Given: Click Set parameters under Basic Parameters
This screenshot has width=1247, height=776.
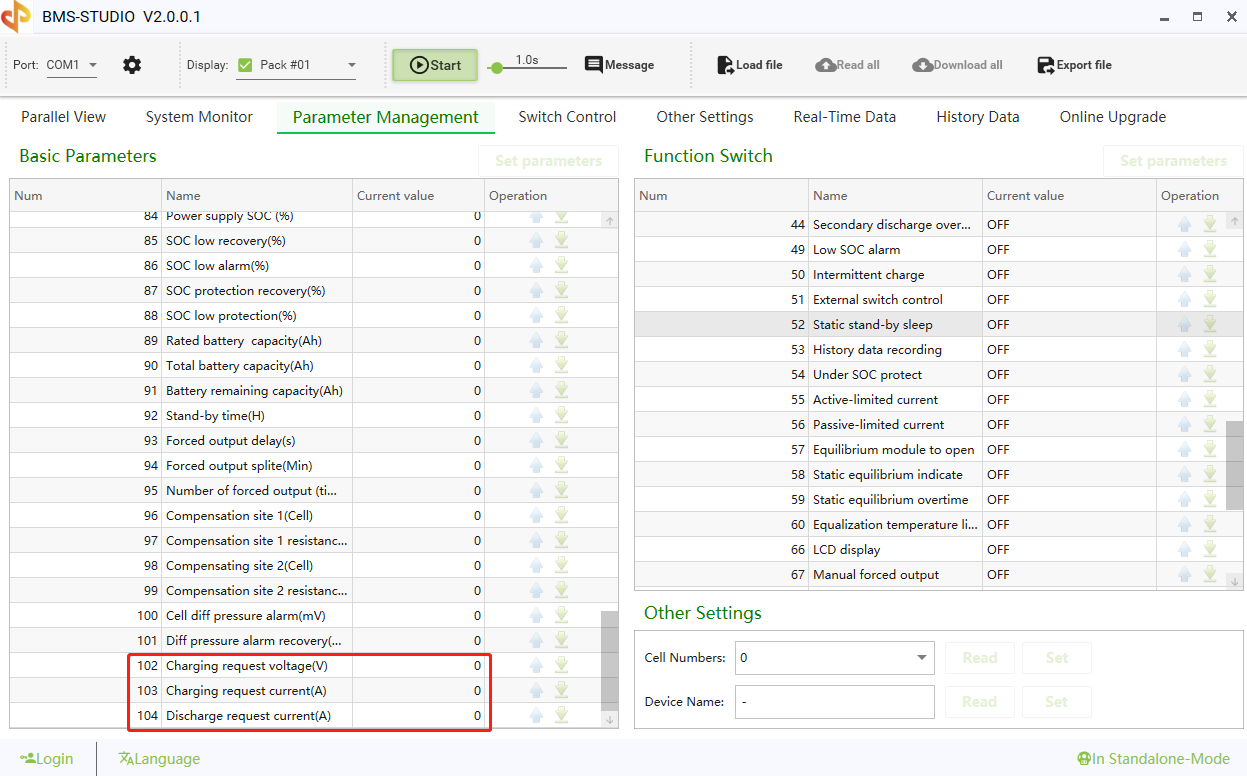Looking at the screenshot, I should tap(548, 161).
